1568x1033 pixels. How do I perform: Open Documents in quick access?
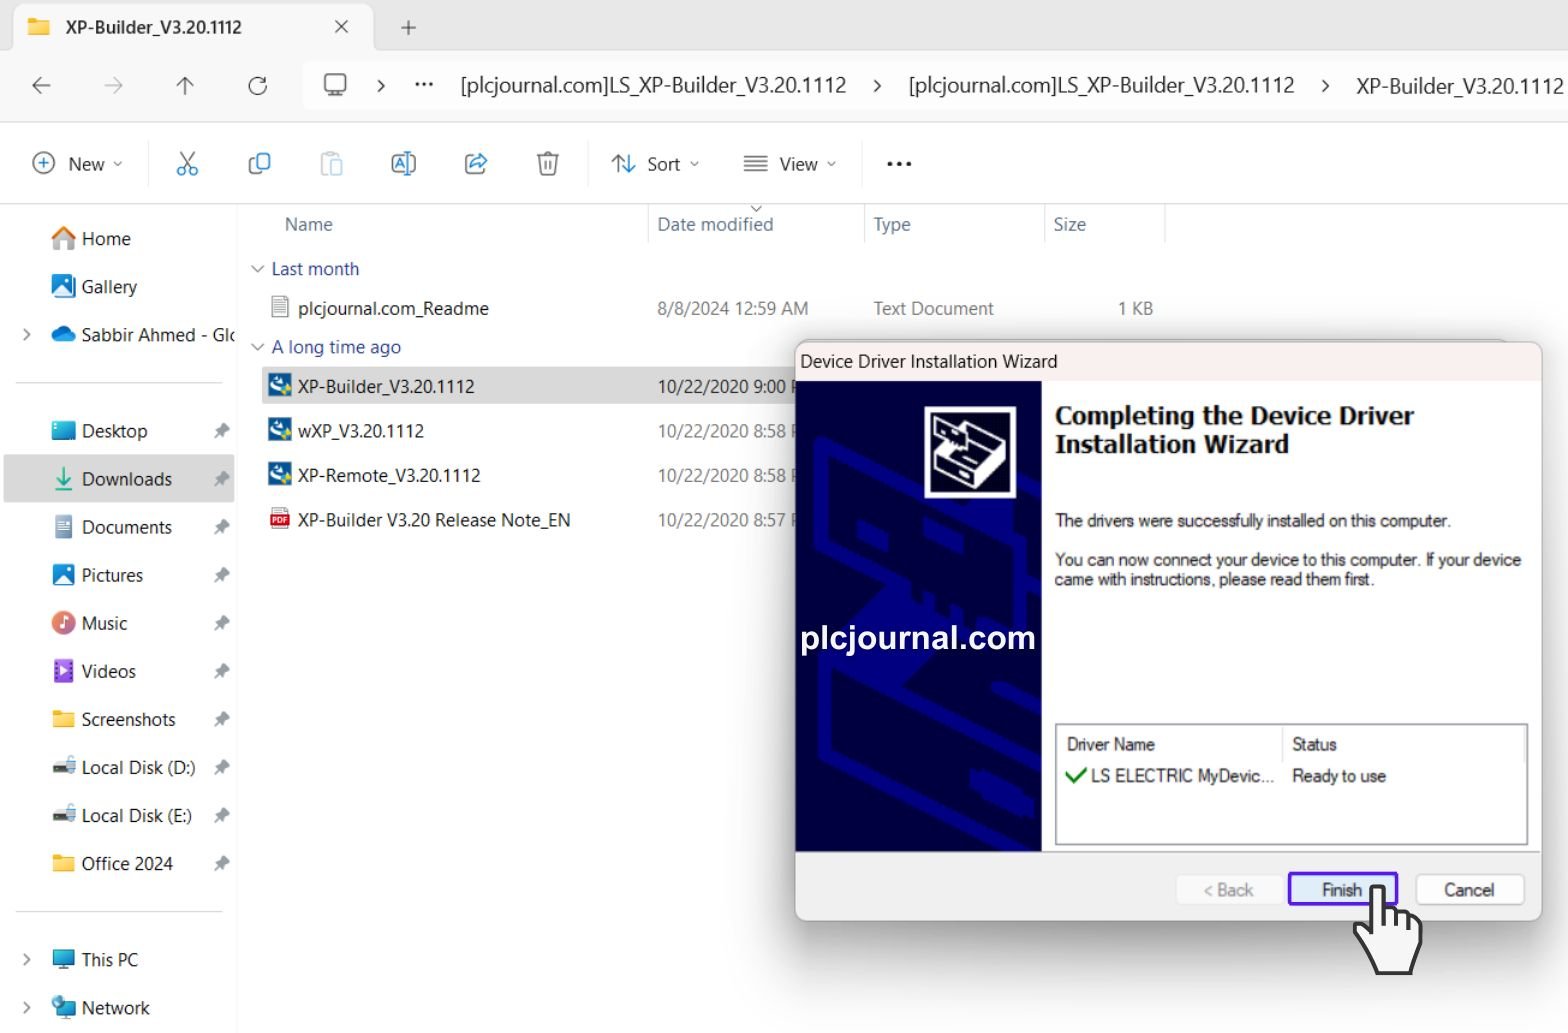(x=126, y=527)
